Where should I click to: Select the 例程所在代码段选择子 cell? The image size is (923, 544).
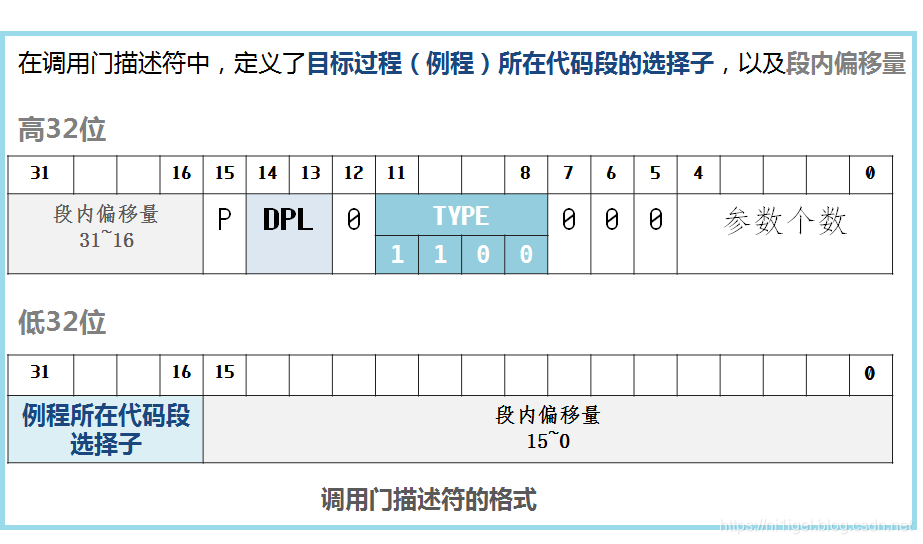coord(105,429)
